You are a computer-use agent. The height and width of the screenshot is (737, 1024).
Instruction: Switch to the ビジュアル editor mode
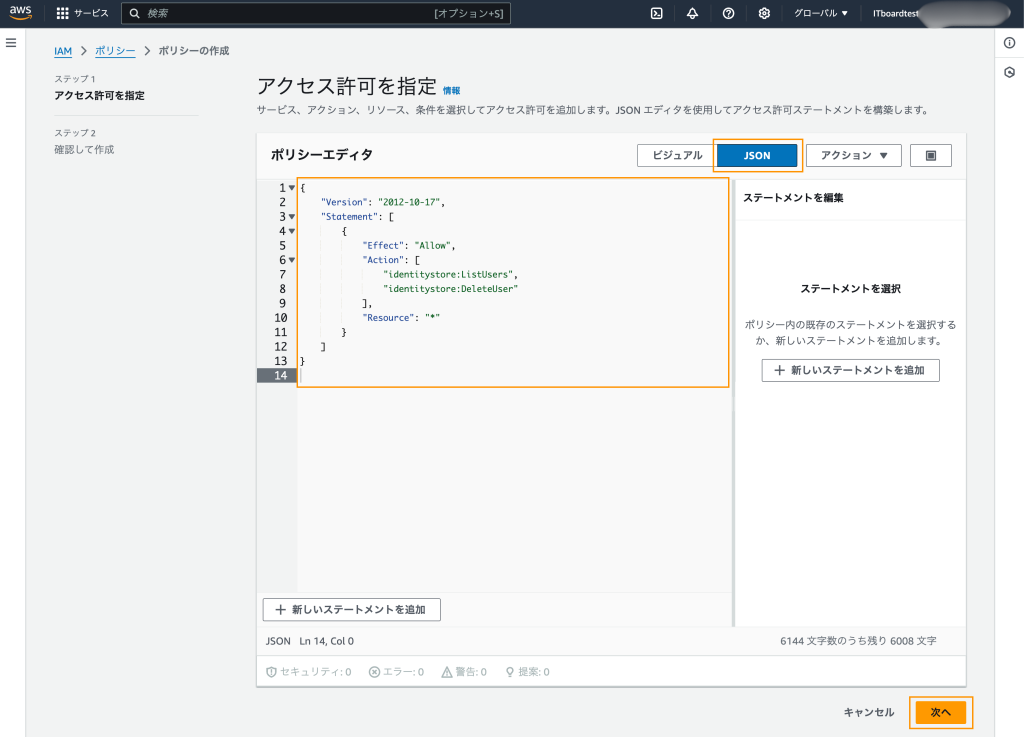[x=677, y=156]
